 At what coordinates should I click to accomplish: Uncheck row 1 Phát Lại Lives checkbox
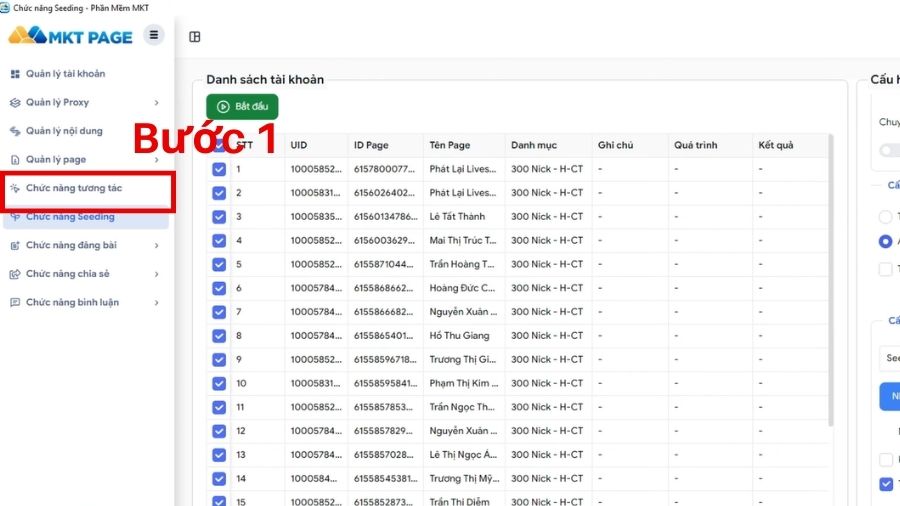coord(219,169)
